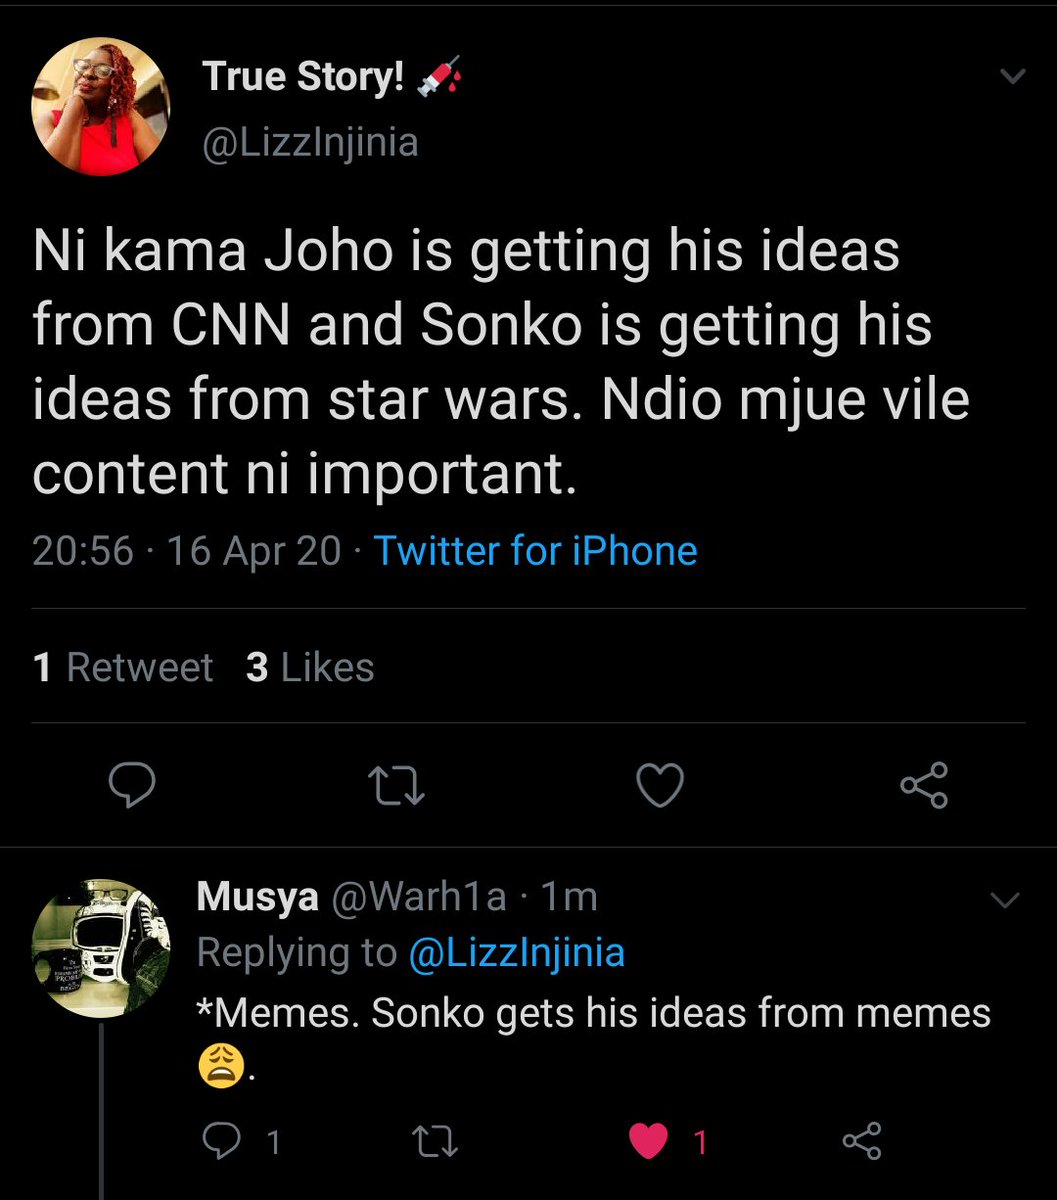
Task: Open True Story! profile picture
Action: (101, 107)
